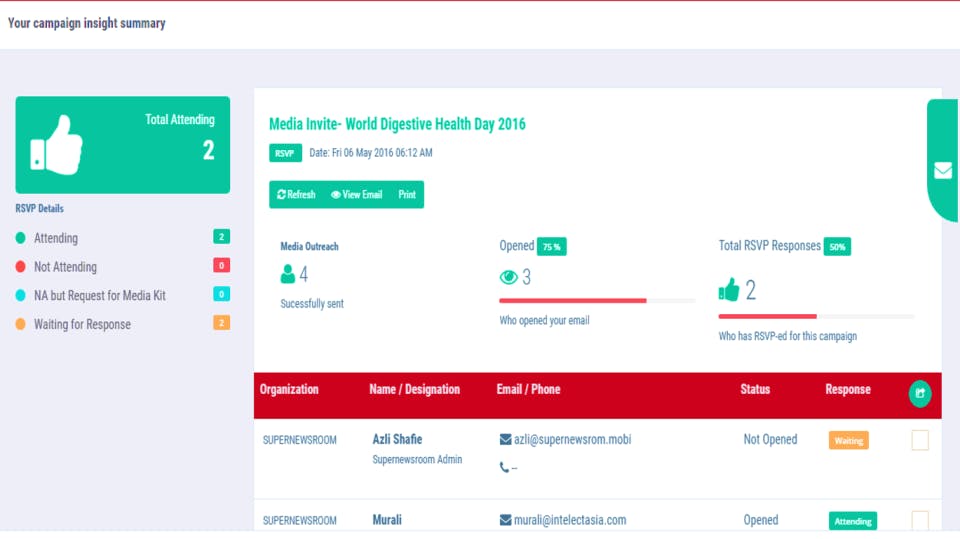
Task: Click the name Azli Shafie
Action: (x=397, y=439)
